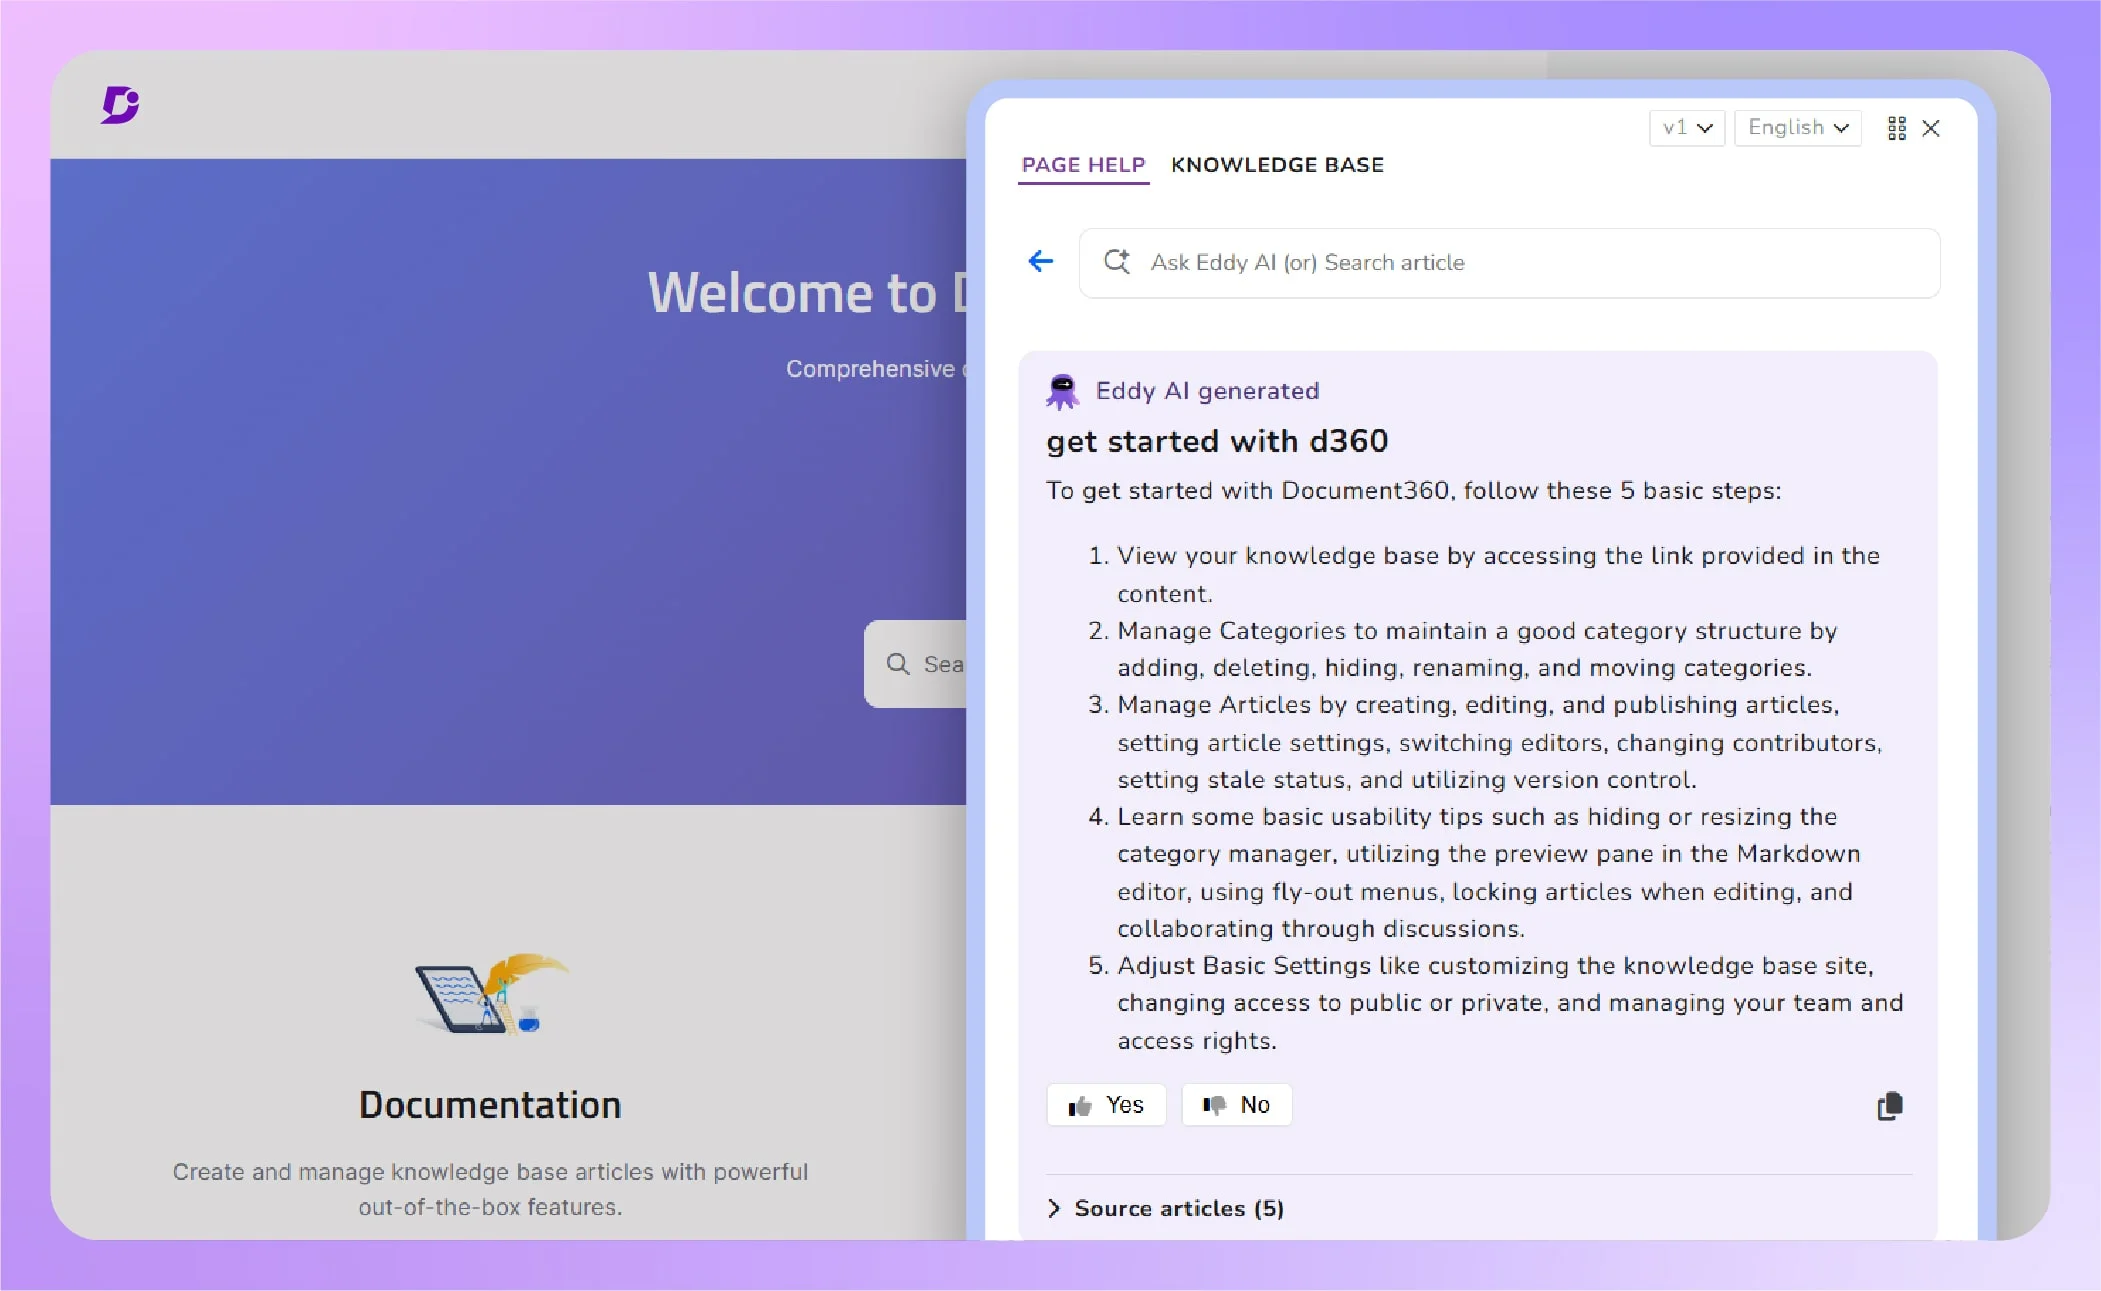Viewport: 2101px width, 1291px height.
Task: Expand Source articles (5) section
Action: point(1166,1208)
